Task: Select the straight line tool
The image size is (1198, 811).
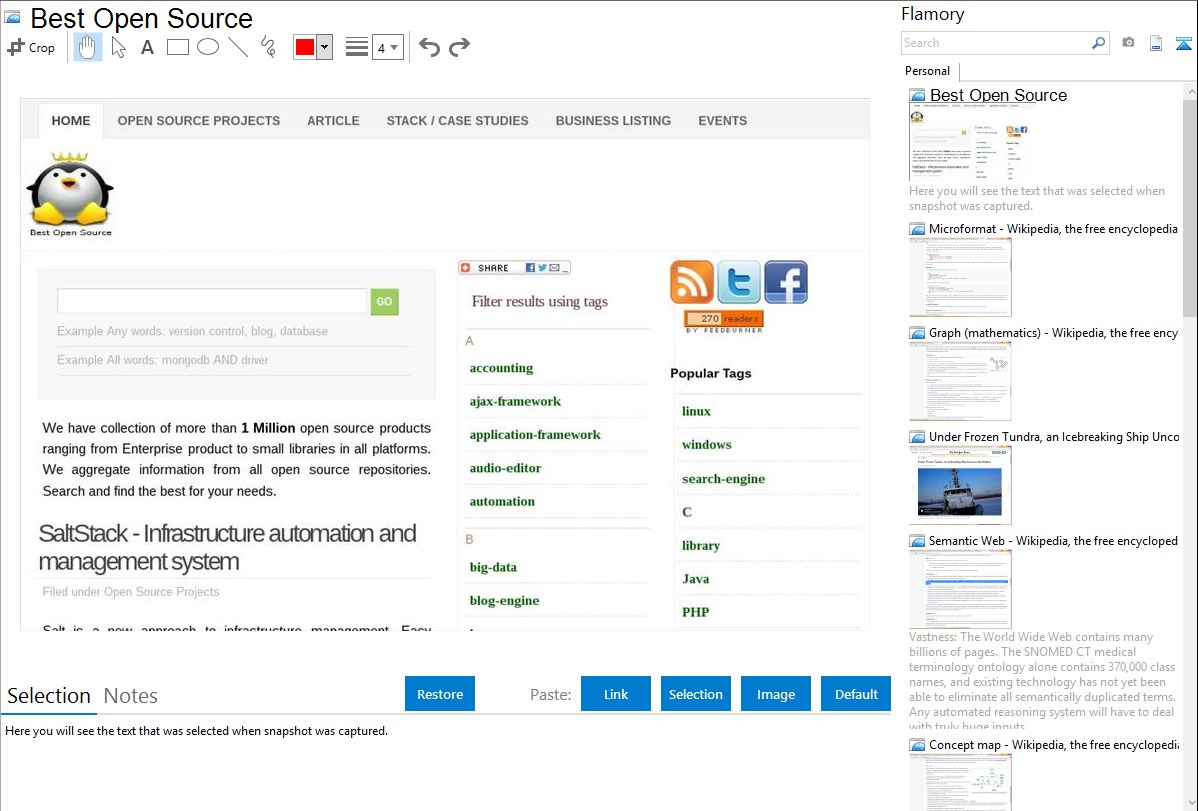Action: [x=238, y=47]
